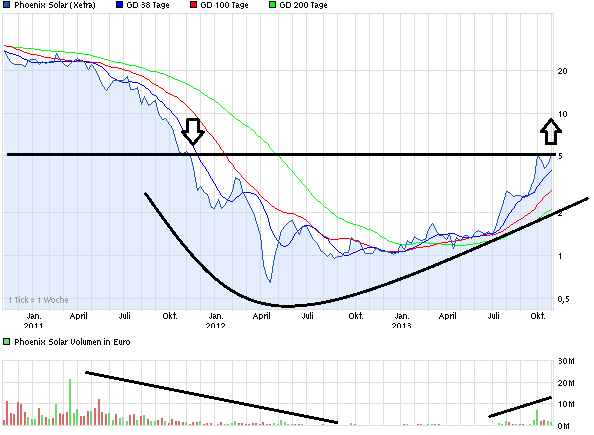Select the 'GD 200 Tage' legend label
594x435 pixels.
point(303,5)
